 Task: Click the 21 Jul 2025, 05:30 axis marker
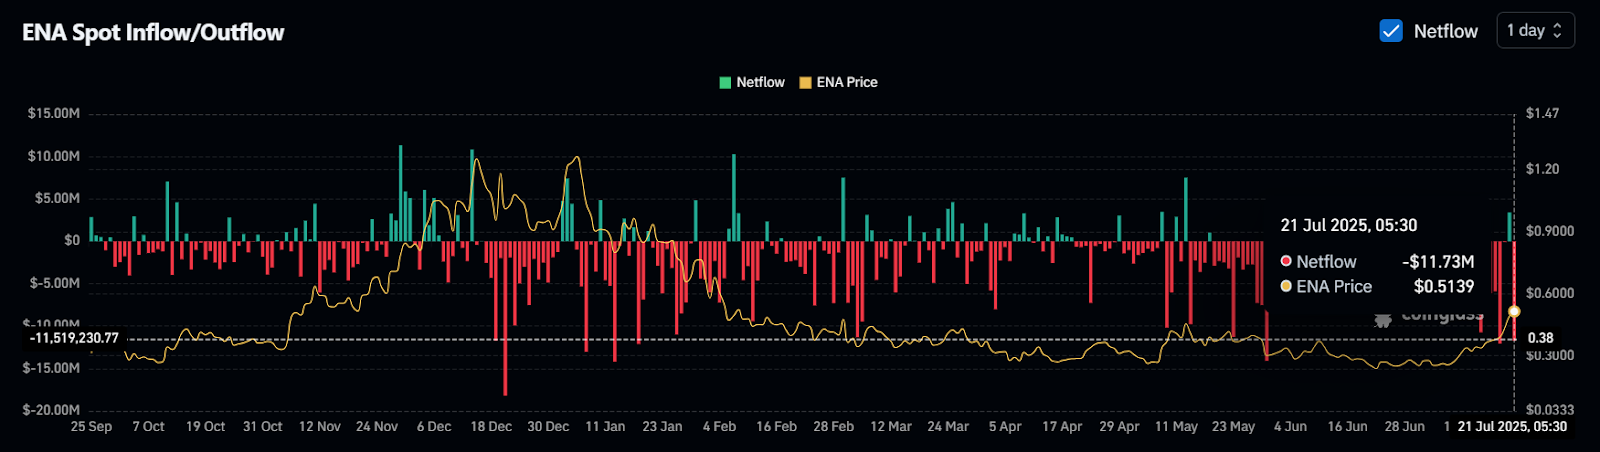point(1512,427)
